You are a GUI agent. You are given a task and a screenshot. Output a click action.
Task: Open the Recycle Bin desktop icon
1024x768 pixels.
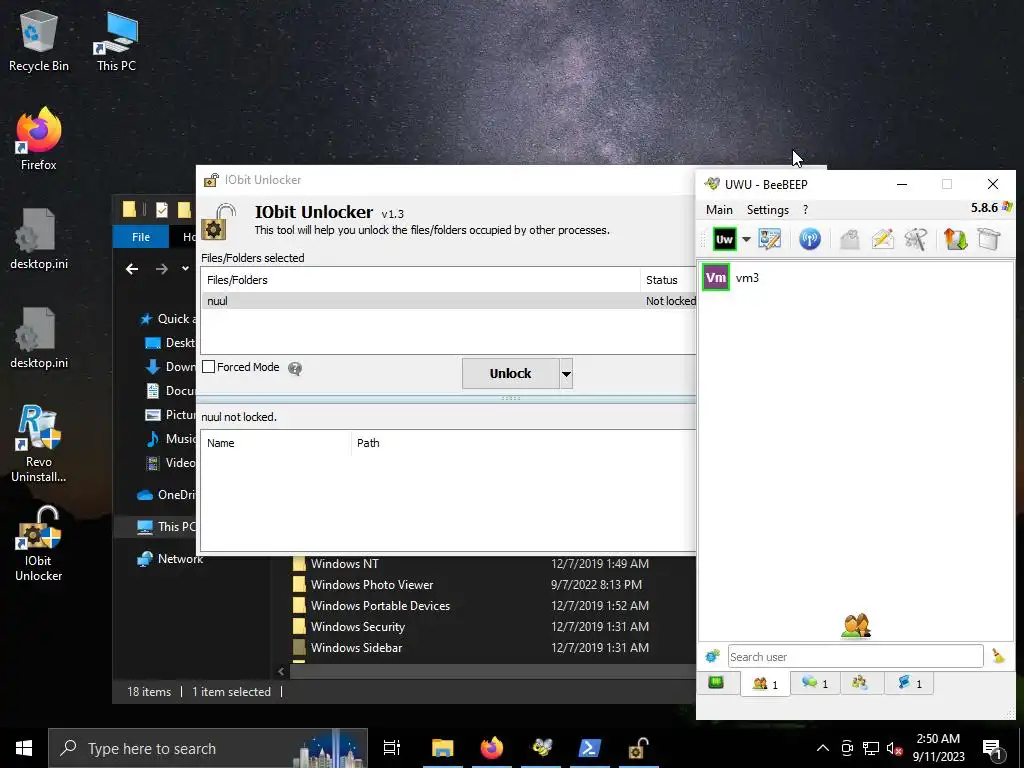coord(39,40)
